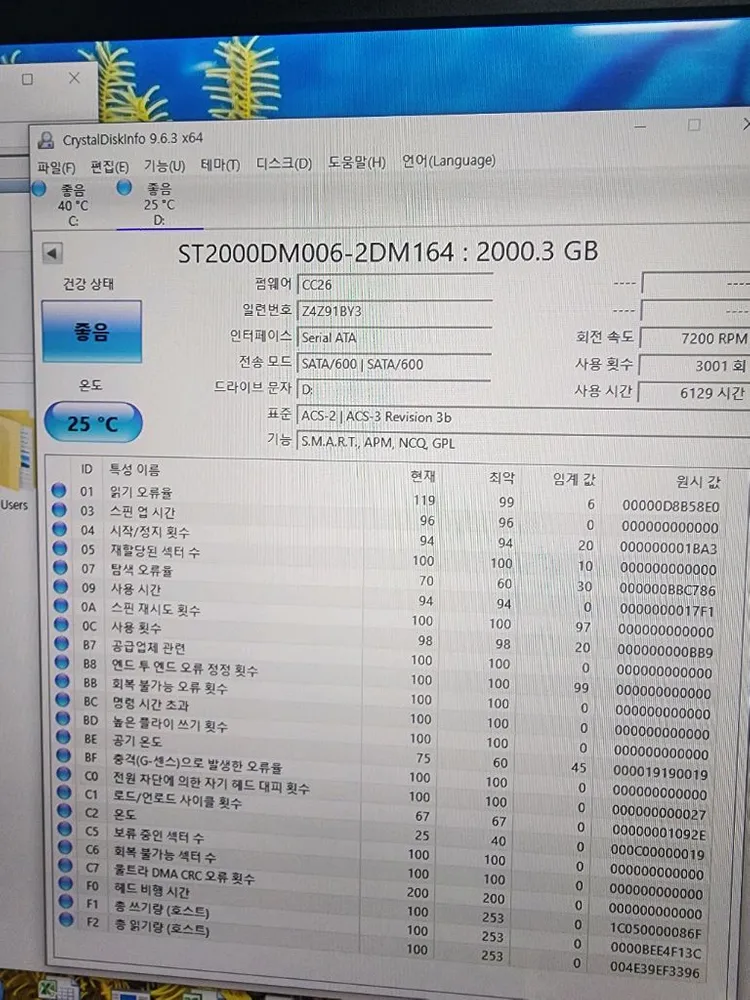Viewport: 750px width, 1000px height.
Task: Click status icon for ID BC 명령 시간 초과
Action: click(x=62, y=700)
